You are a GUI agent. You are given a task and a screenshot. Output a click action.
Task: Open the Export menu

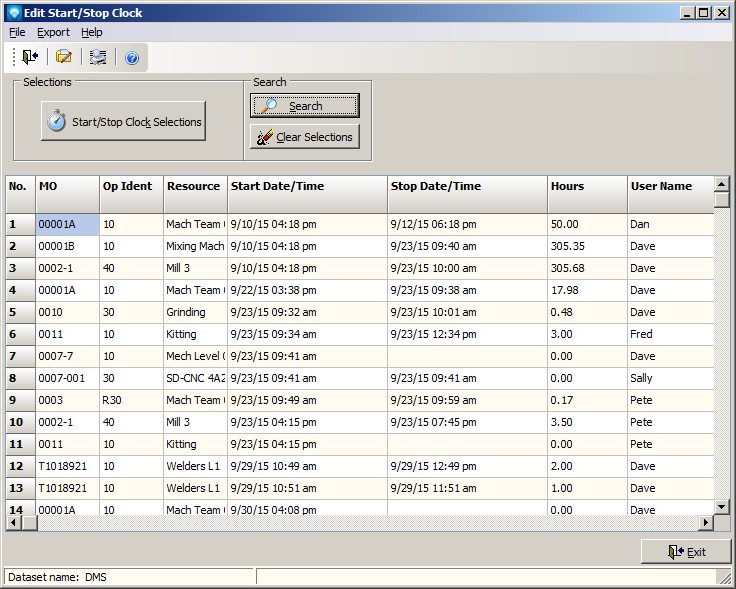tap(53, 32)
